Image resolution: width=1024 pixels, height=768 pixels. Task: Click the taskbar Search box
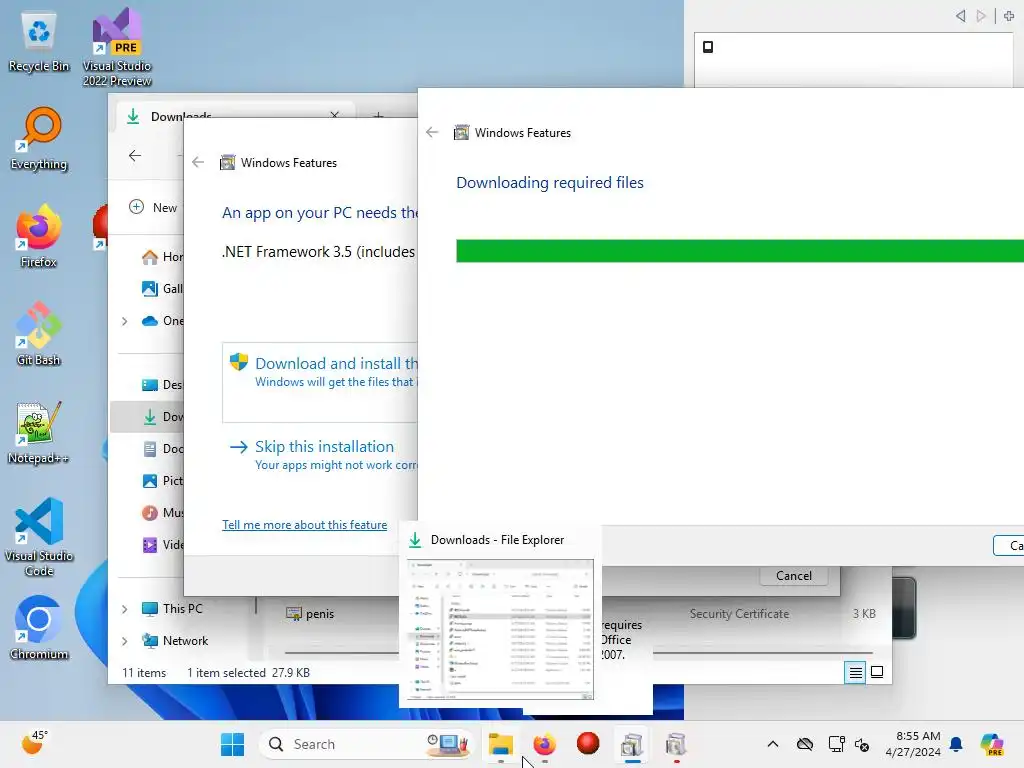tap(366, 744)
